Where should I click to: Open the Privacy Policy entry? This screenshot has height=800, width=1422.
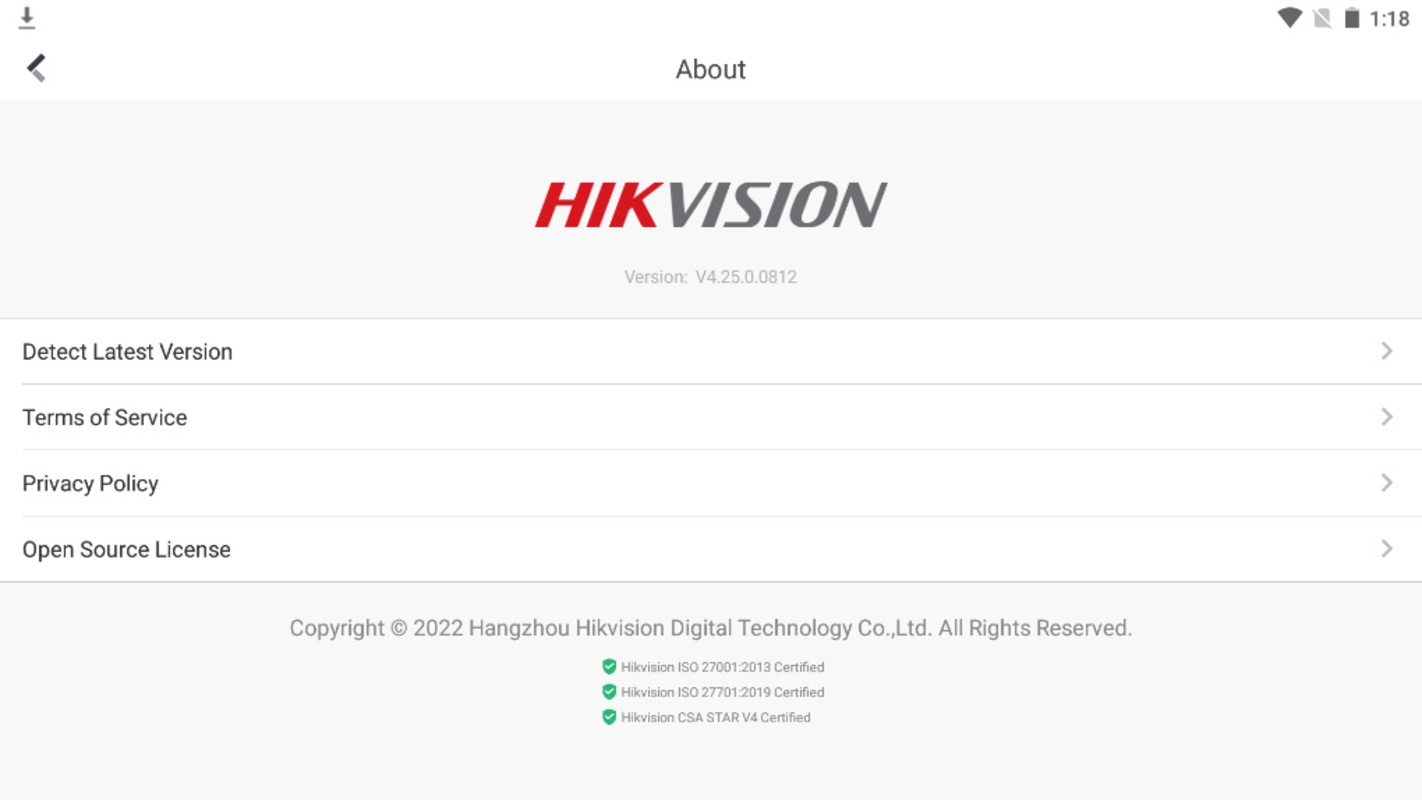711,483
